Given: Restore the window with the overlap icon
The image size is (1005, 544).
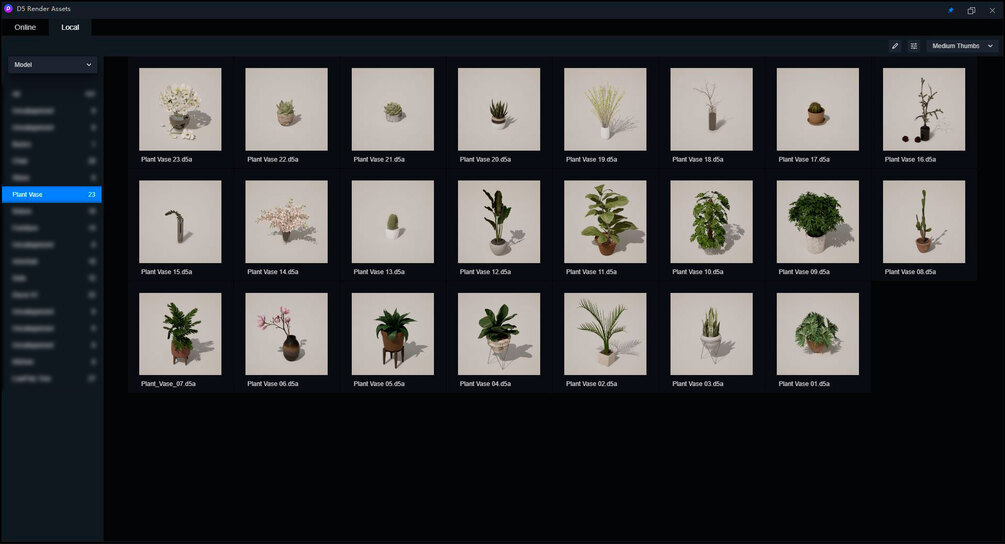Looking at the screenshot, I should click(971, 10).
